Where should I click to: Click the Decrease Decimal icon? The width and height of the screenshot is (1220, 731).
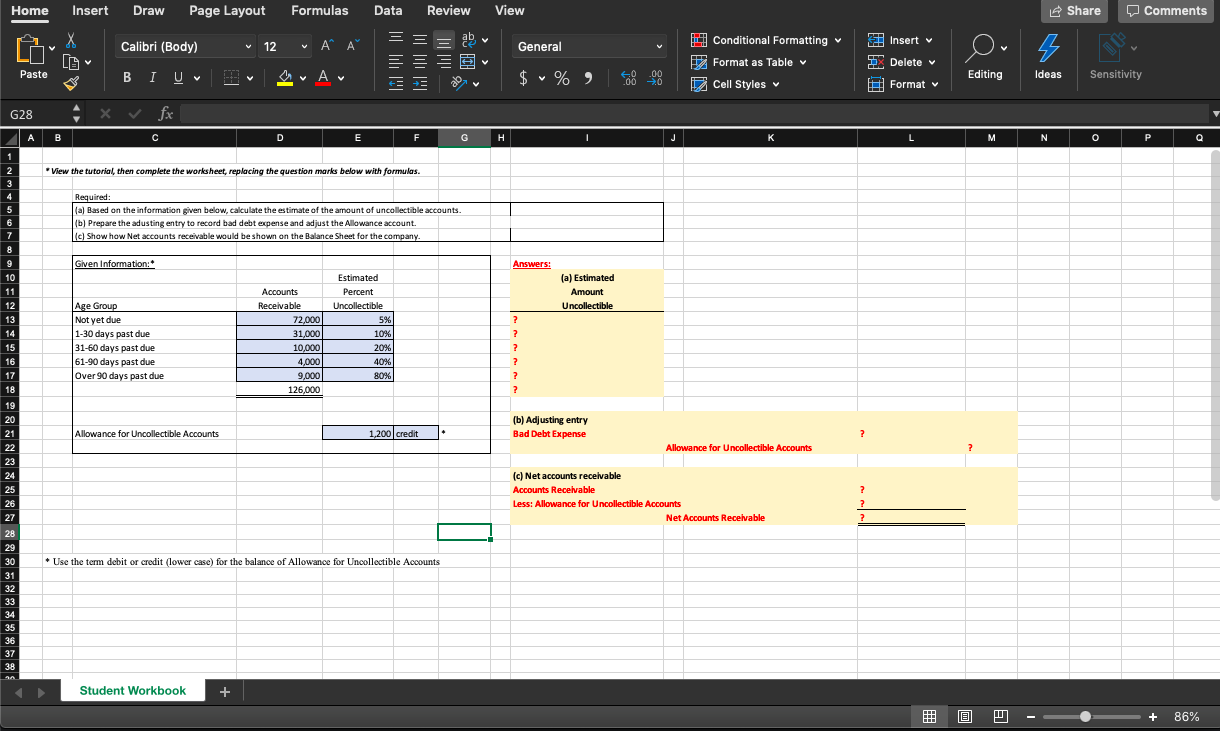click(x=653, y=78)
